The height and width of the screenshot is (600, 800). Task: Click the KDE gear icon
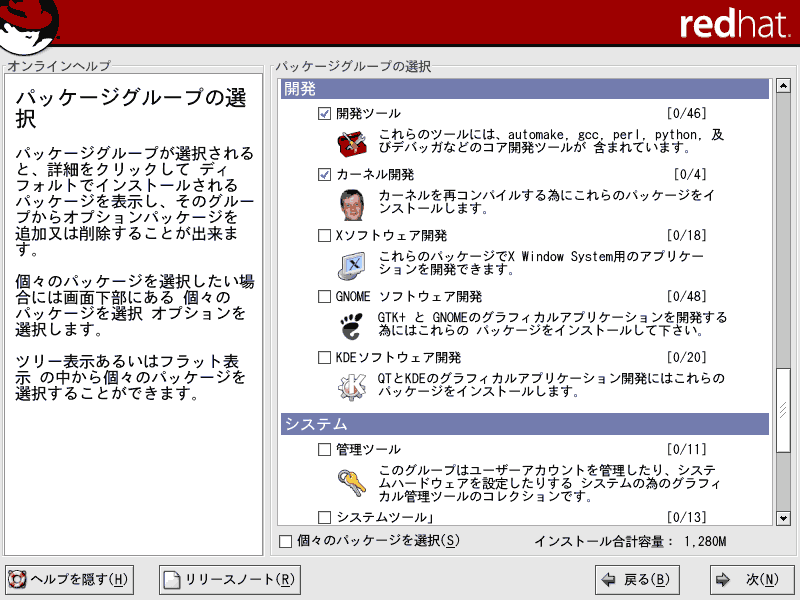pyautogui.click(x=350, y=386)
